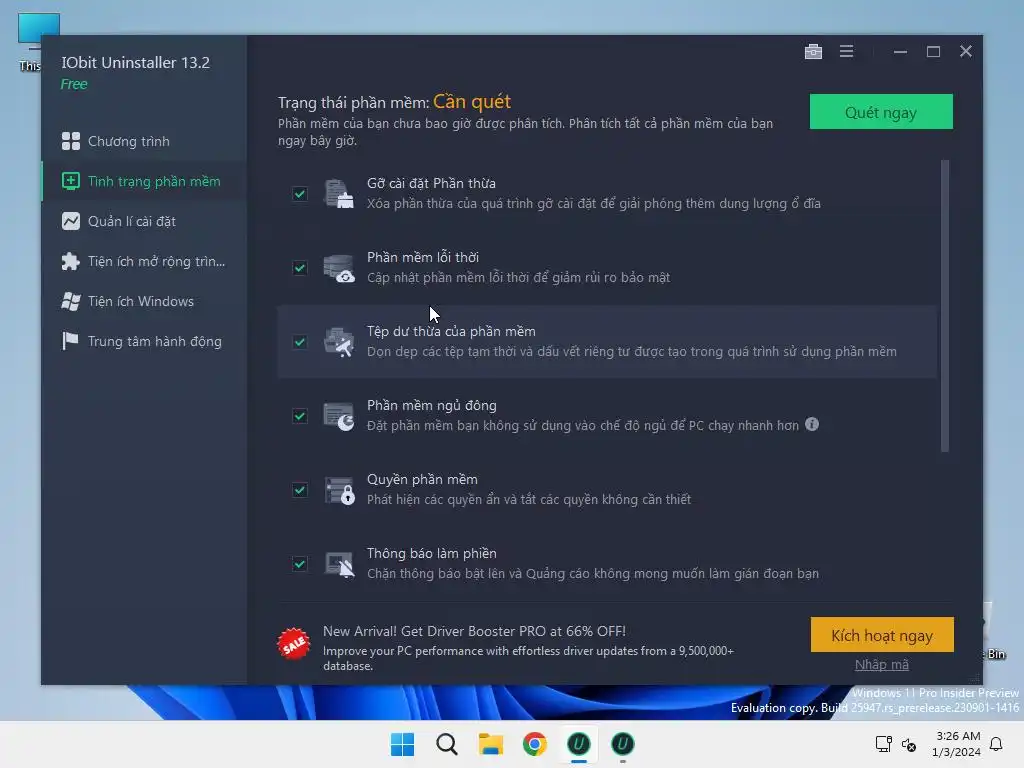Open Trung tâm hành động section
Screen dimensions: 1024x768
[x=144, y=341]
